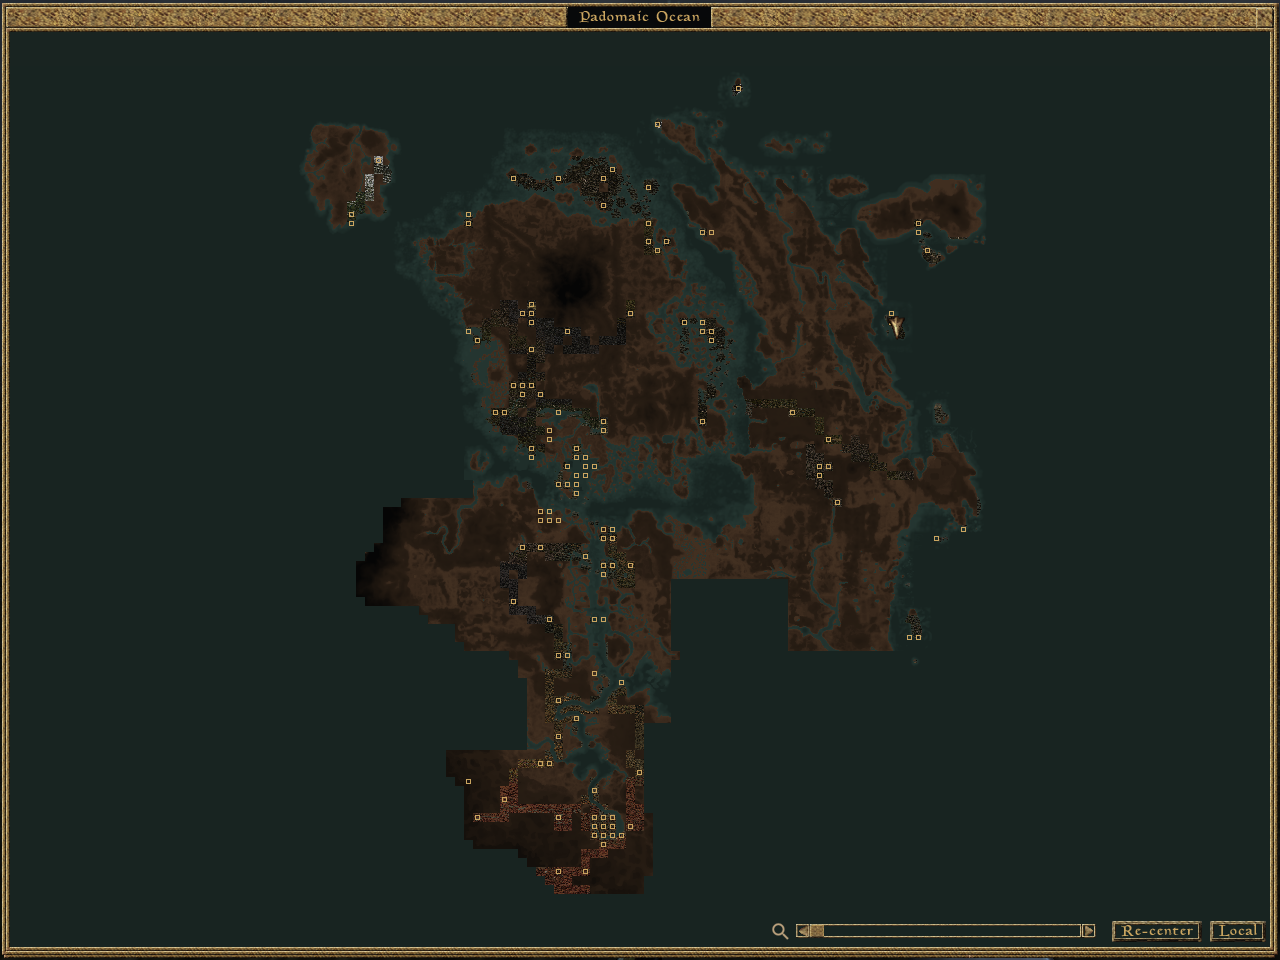Screen dimensions: 1280x960
Task: Click the zoom slider's right arrow
Action: [x=1089, y=931]
